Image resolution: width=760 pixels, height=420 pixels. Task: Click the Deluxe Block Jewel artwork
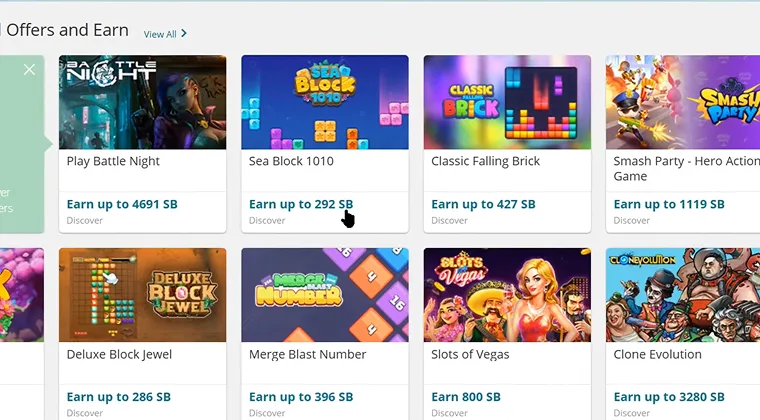click(142, 295)
